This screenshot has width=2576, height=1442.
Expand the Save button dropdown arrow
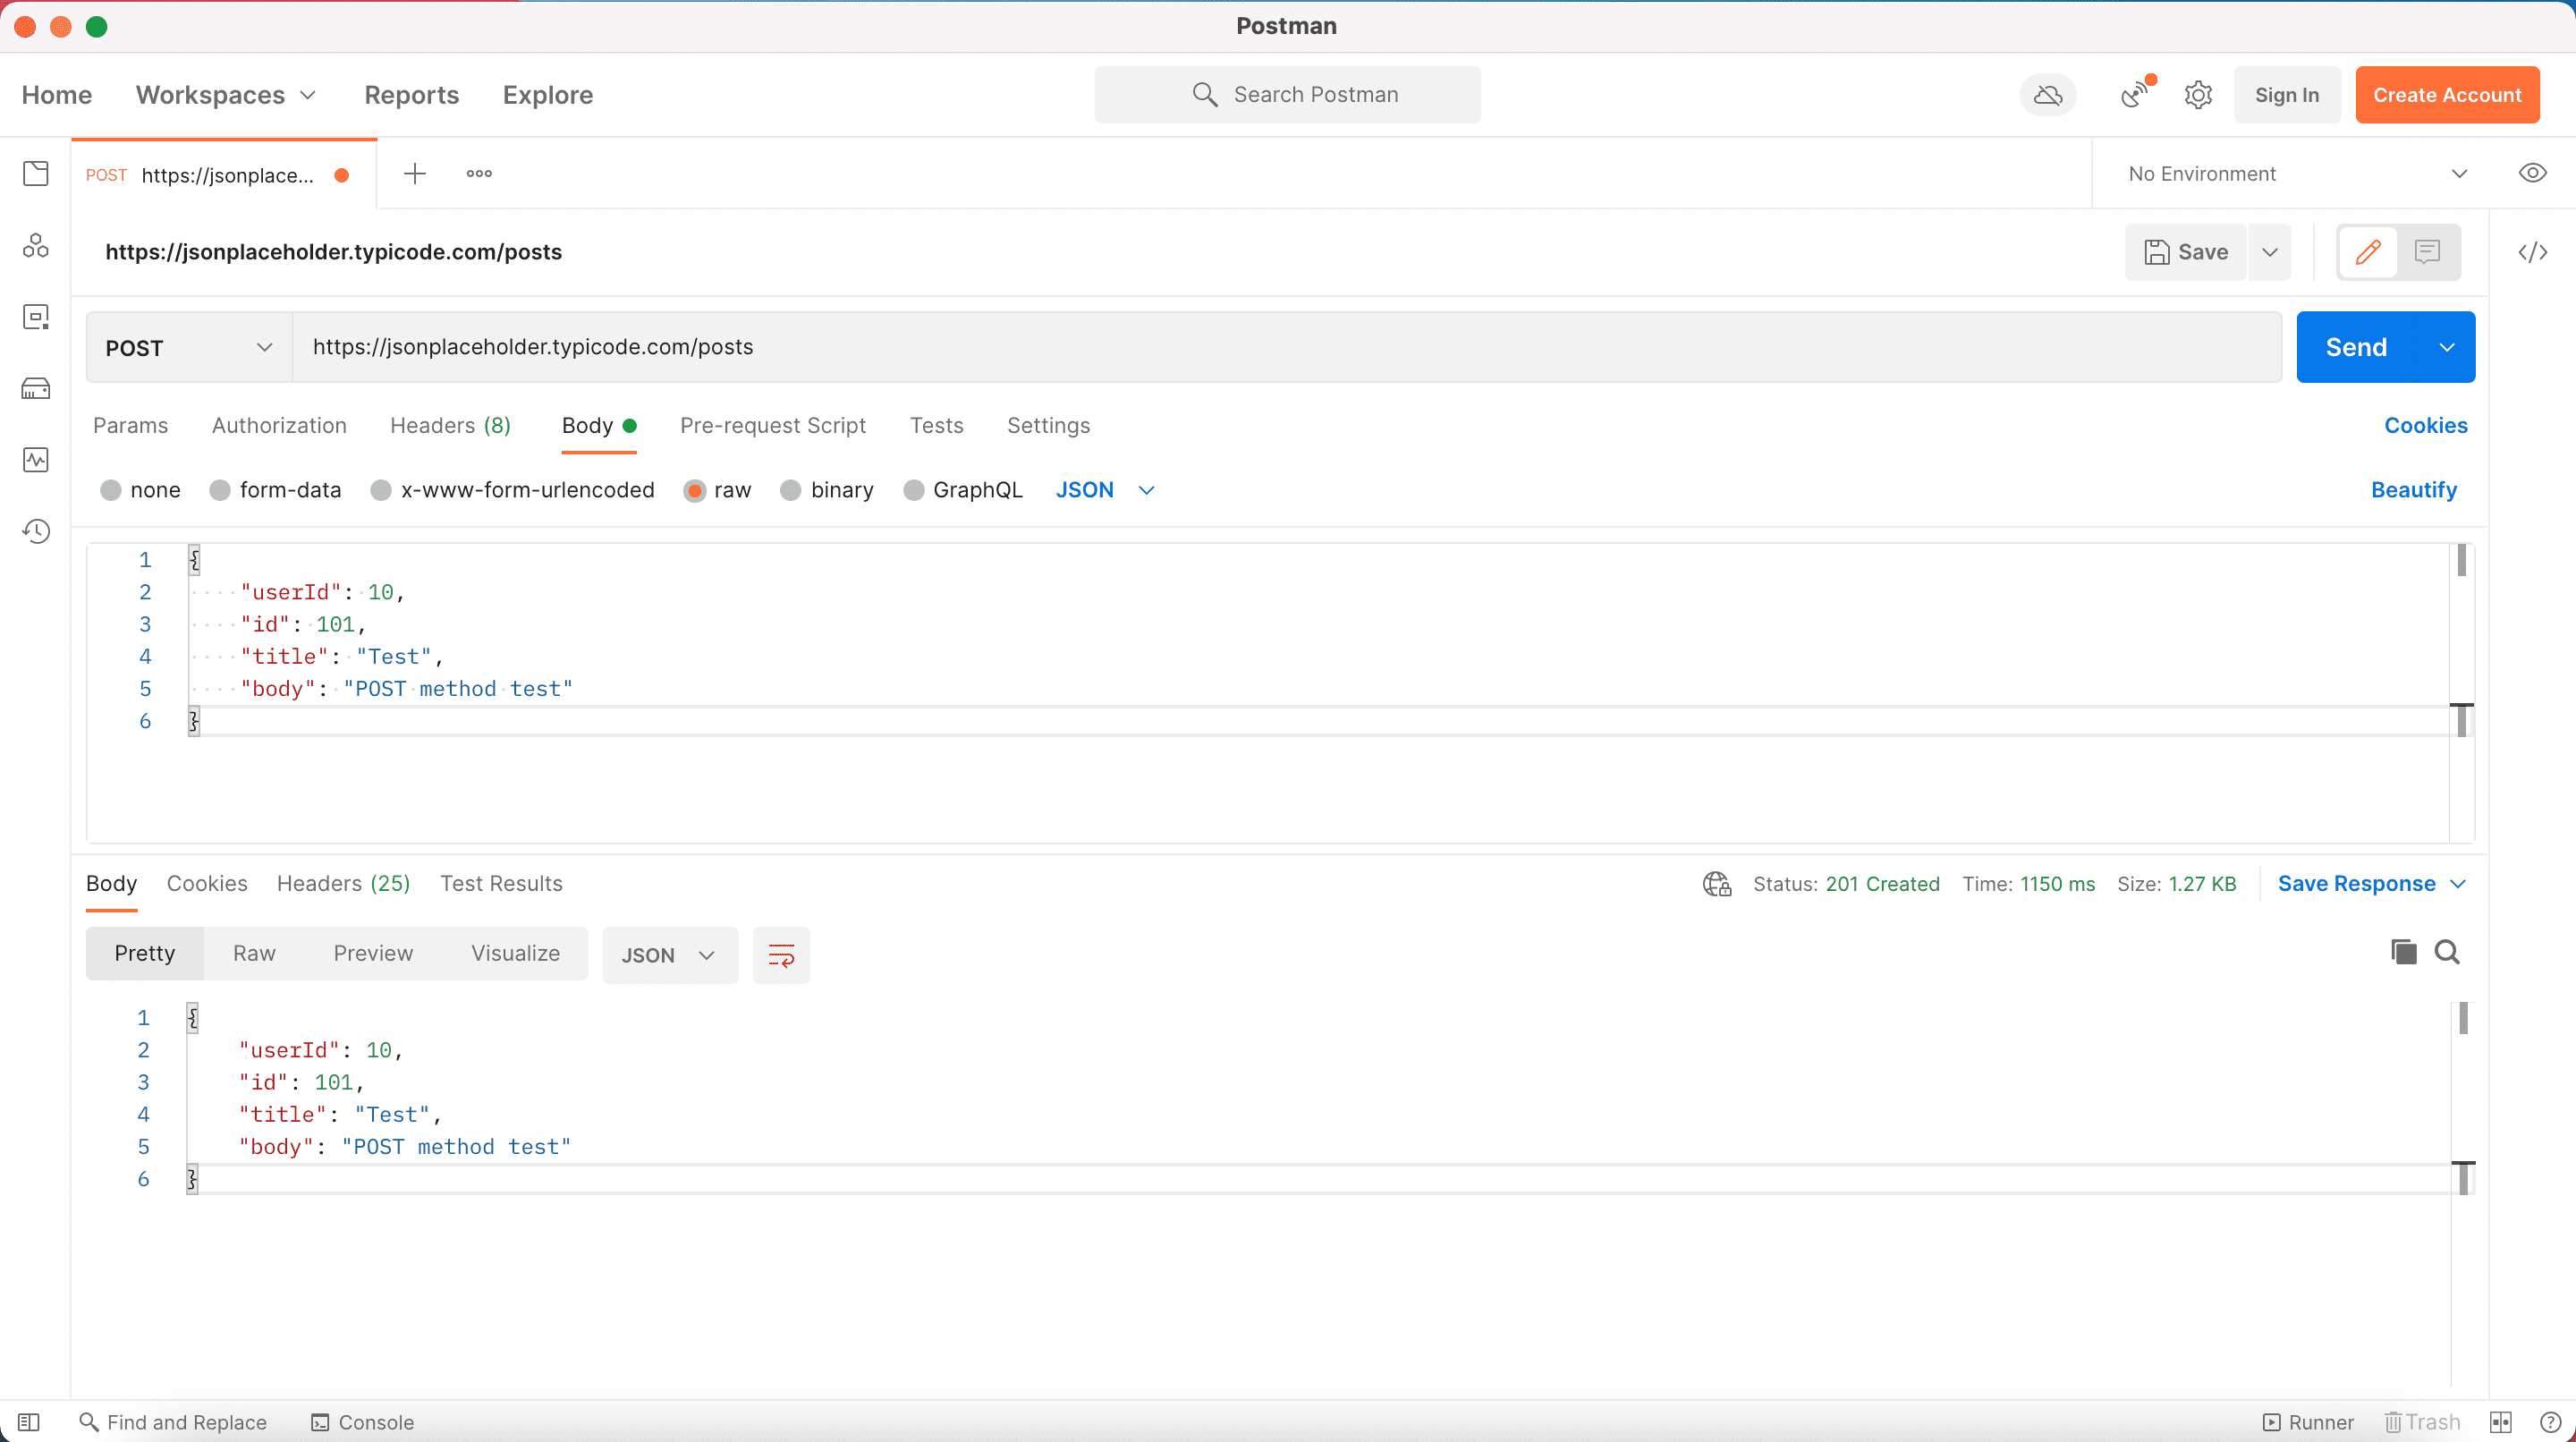pyautogui.click(x=2270, y=252)
